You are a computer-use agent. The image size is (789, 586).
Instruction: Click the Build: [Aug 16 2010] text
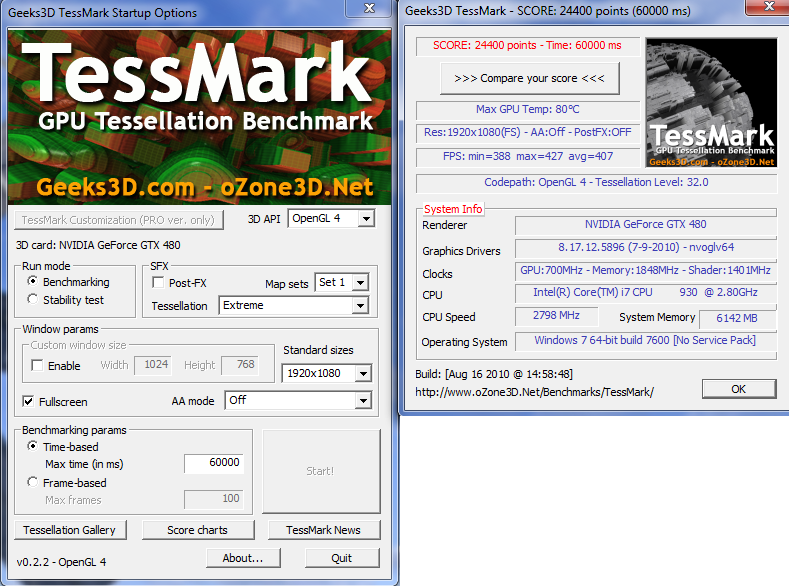(x=494, y=374)
